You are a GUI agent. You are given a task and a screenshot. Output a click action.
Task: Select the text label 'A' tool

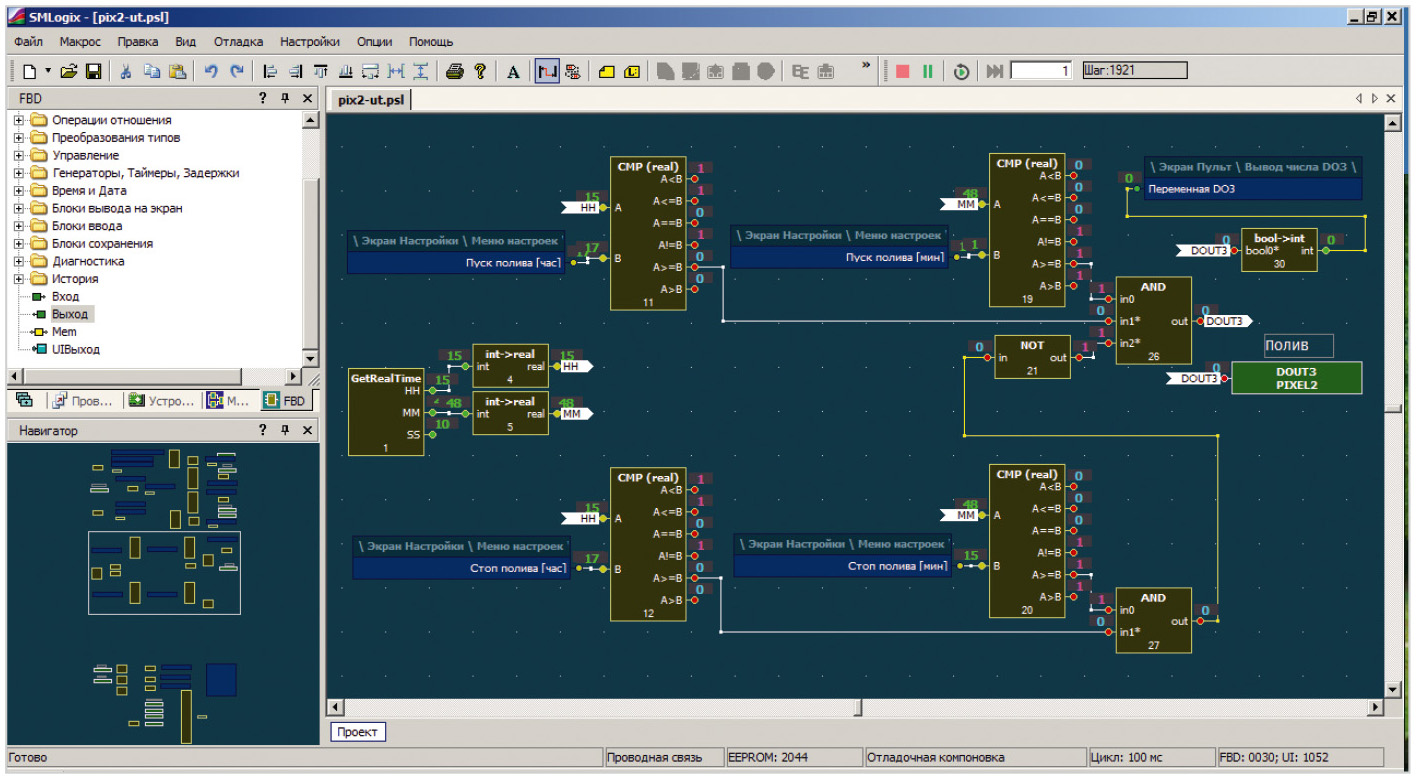tap(513, 72)
